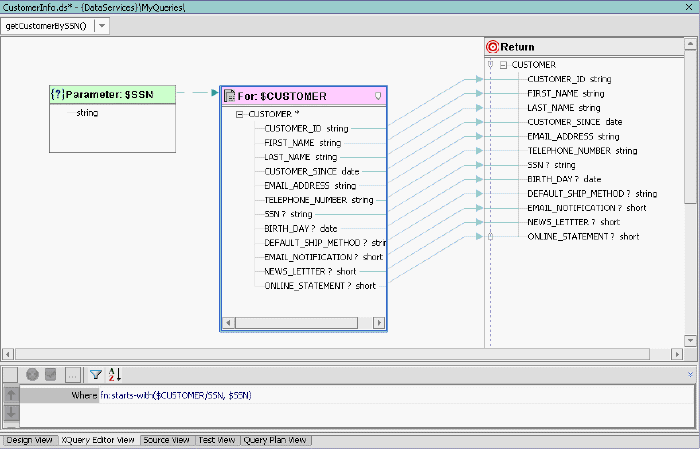Screen dimensions: 700x449
Task: Click the greyed round cancel icon
Action: [x=32, y=374]
